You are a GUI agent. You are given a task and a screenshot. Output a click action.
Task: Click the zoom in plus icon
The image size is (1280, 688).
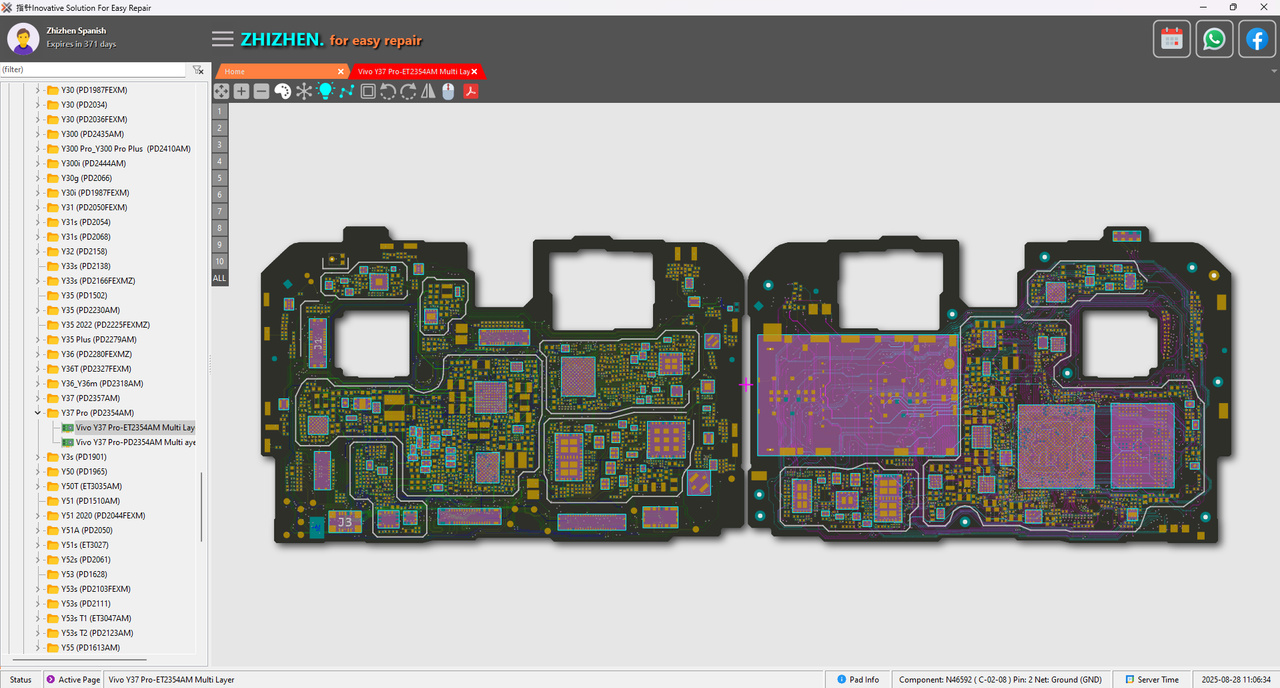(x=241, y=91)
